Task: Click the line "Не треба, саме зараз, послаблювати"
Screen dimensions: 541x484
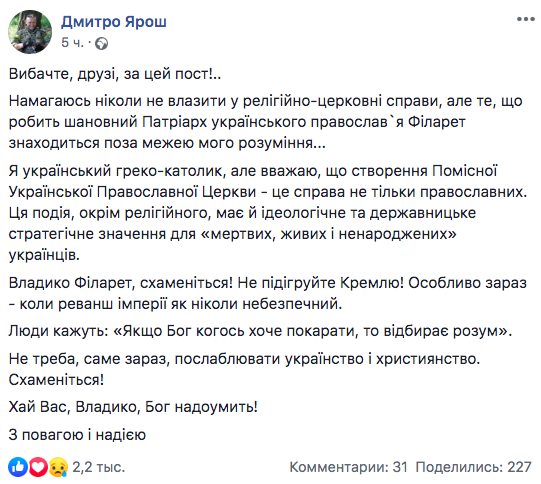Action: click(x=244, y=359)
